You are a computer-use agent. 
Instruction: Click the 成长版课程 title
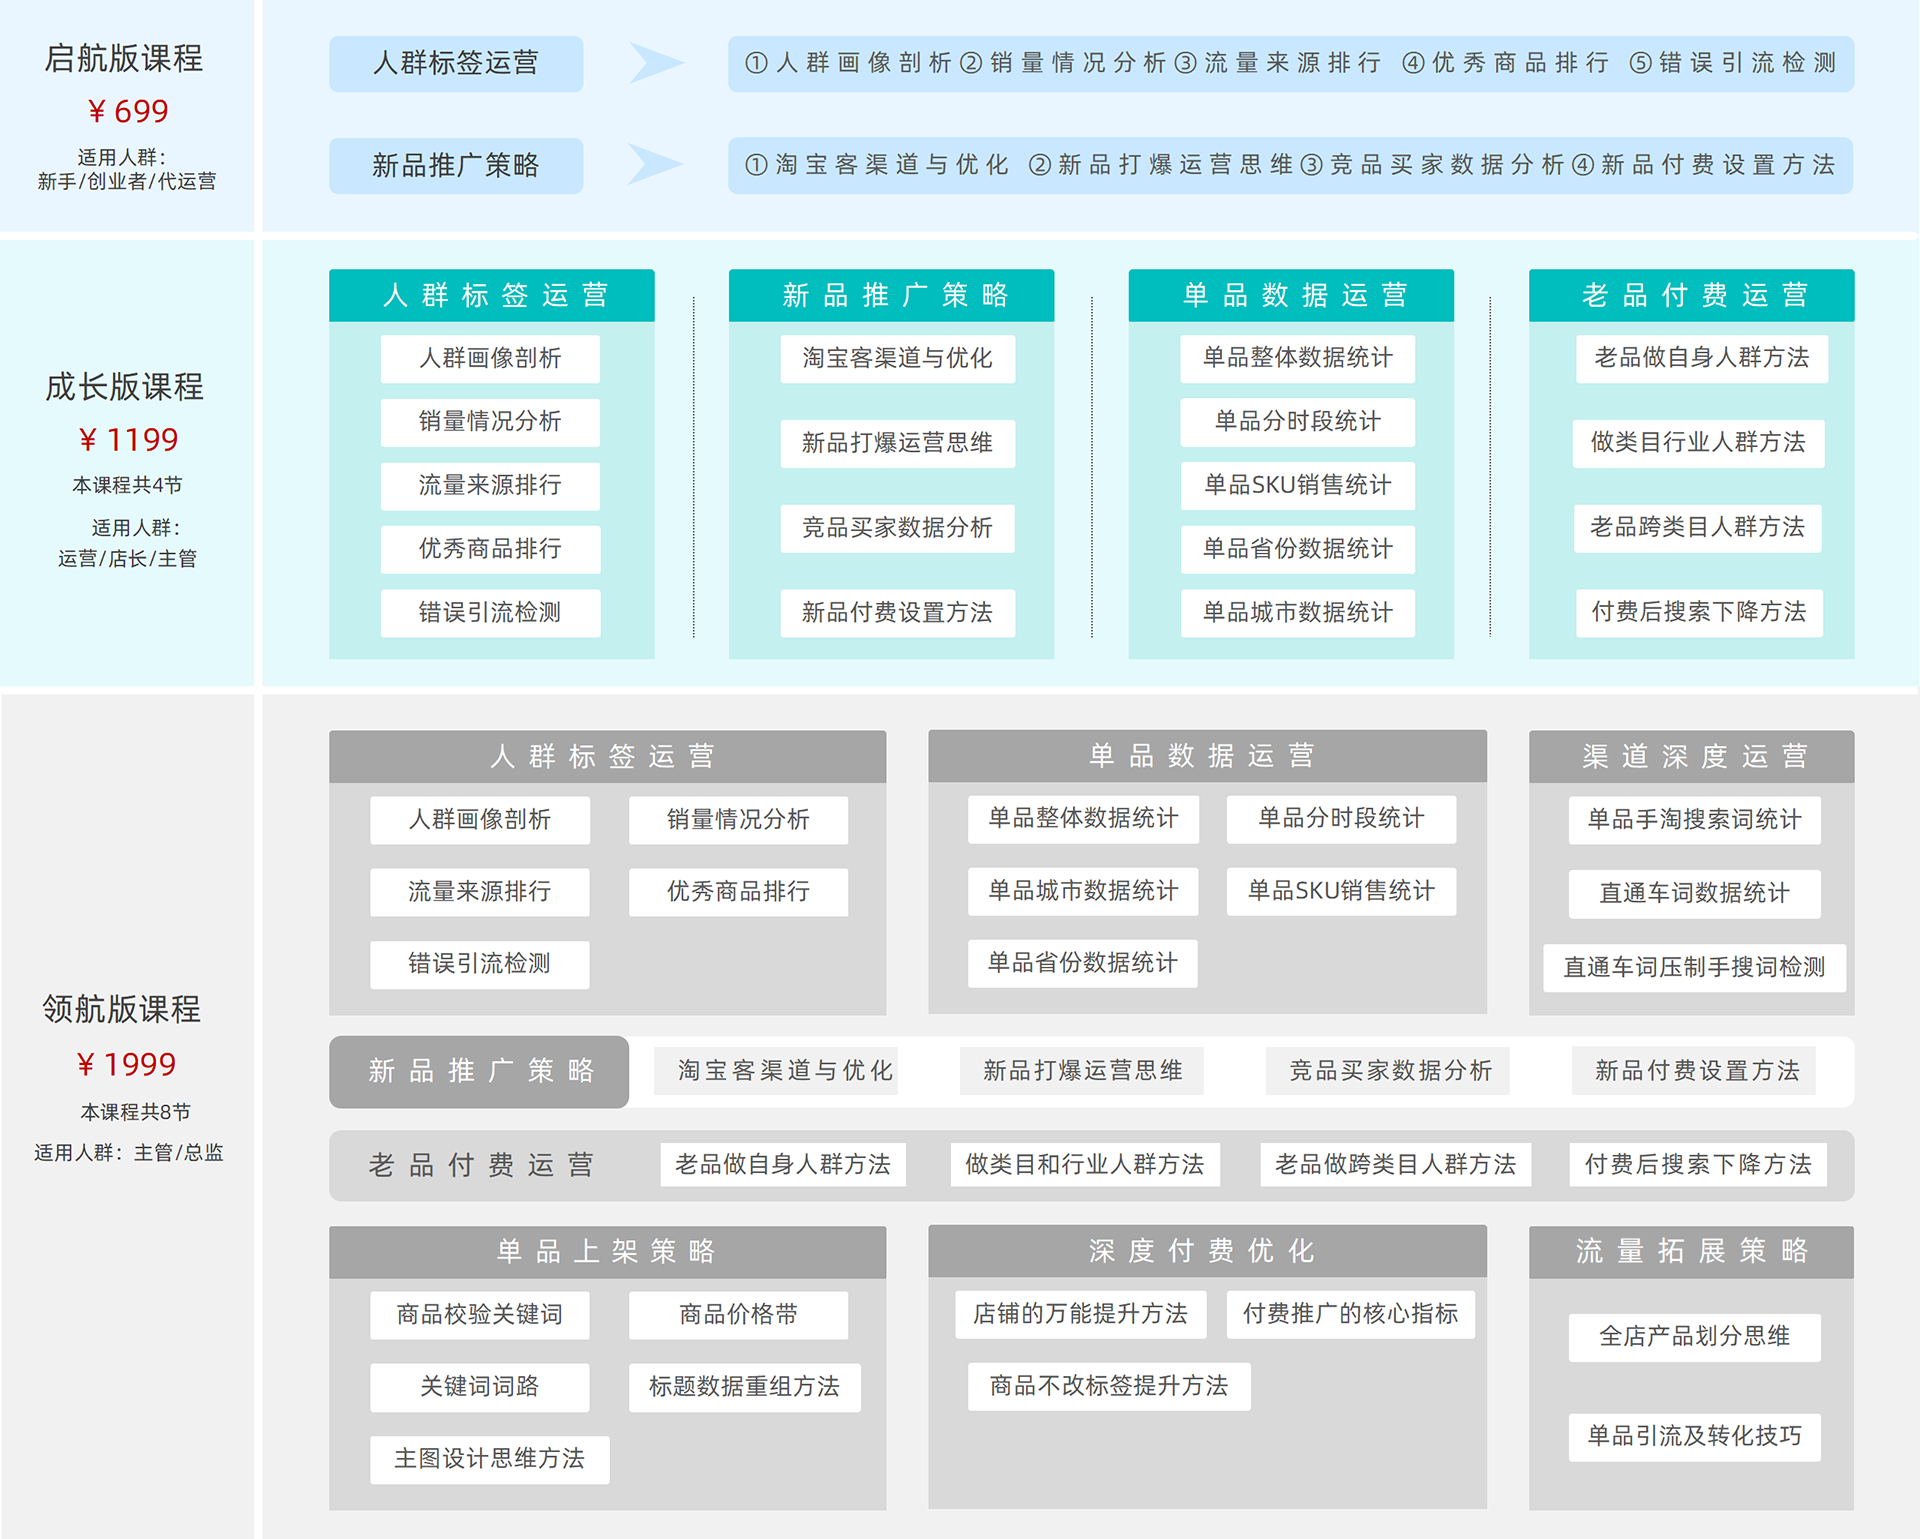point(124,386)
